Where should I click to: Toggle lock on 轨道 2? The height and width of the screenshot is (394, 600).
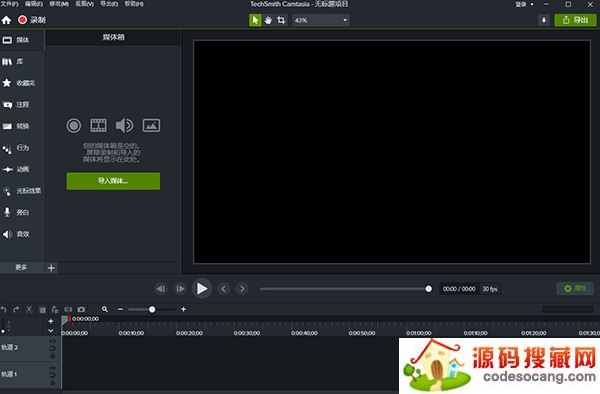(x=52, y=355)
